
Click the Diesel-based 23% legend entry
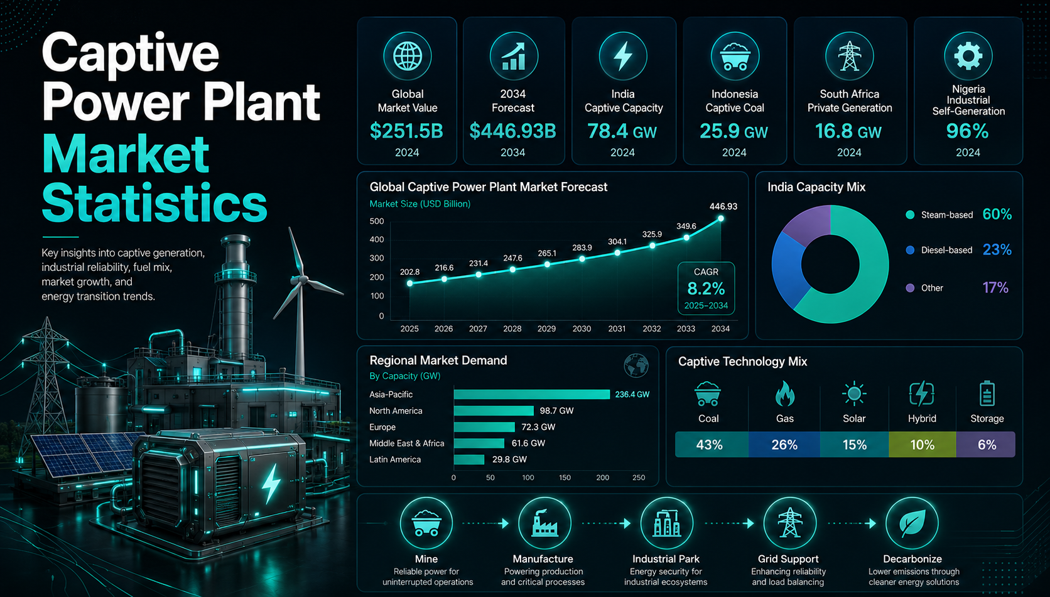point(958,250)
